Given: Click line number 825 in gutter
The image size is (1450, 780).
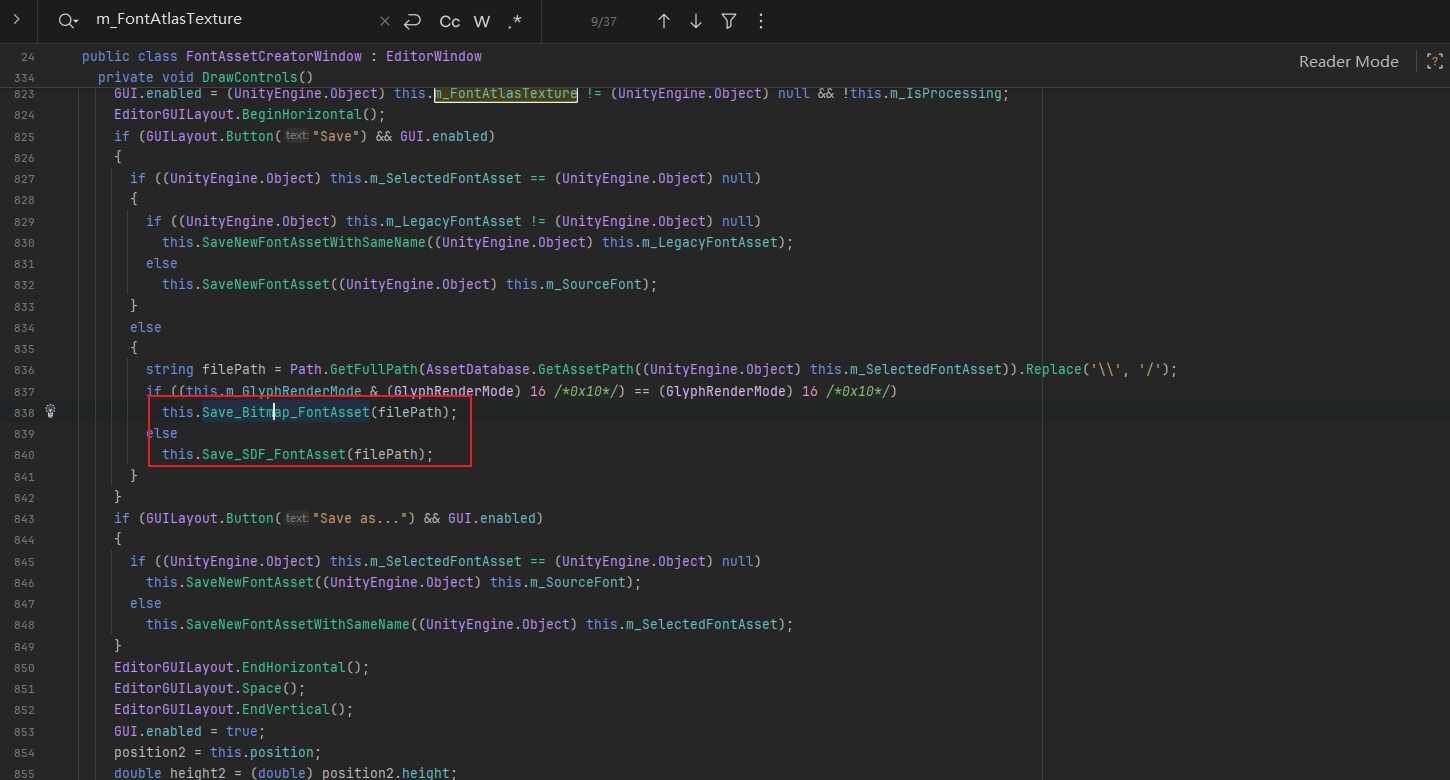Looking at the screenshot, I should tap(25, 136).
